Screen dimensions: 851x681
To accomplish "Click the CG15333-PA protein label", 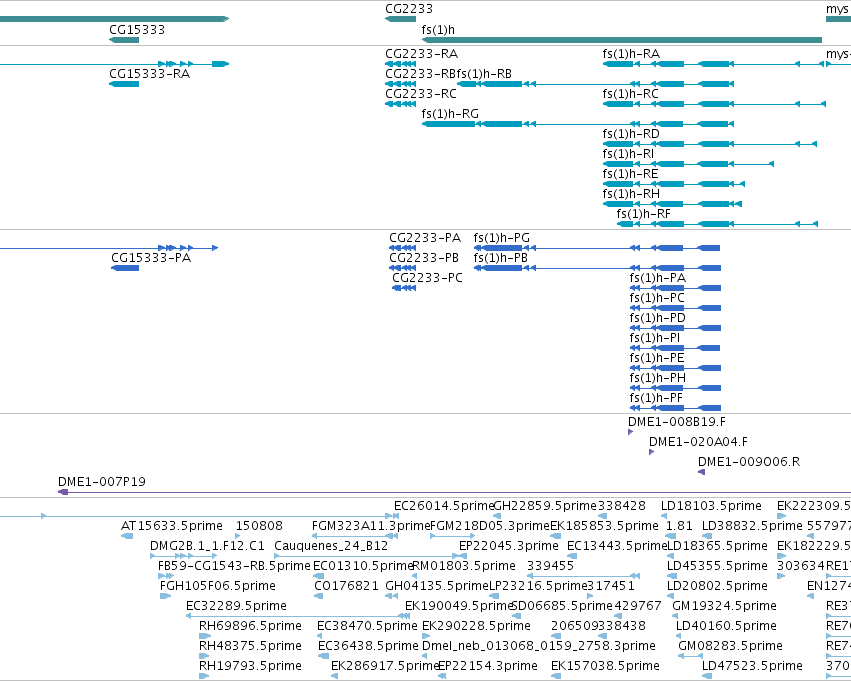I will [x=151, y=258].
